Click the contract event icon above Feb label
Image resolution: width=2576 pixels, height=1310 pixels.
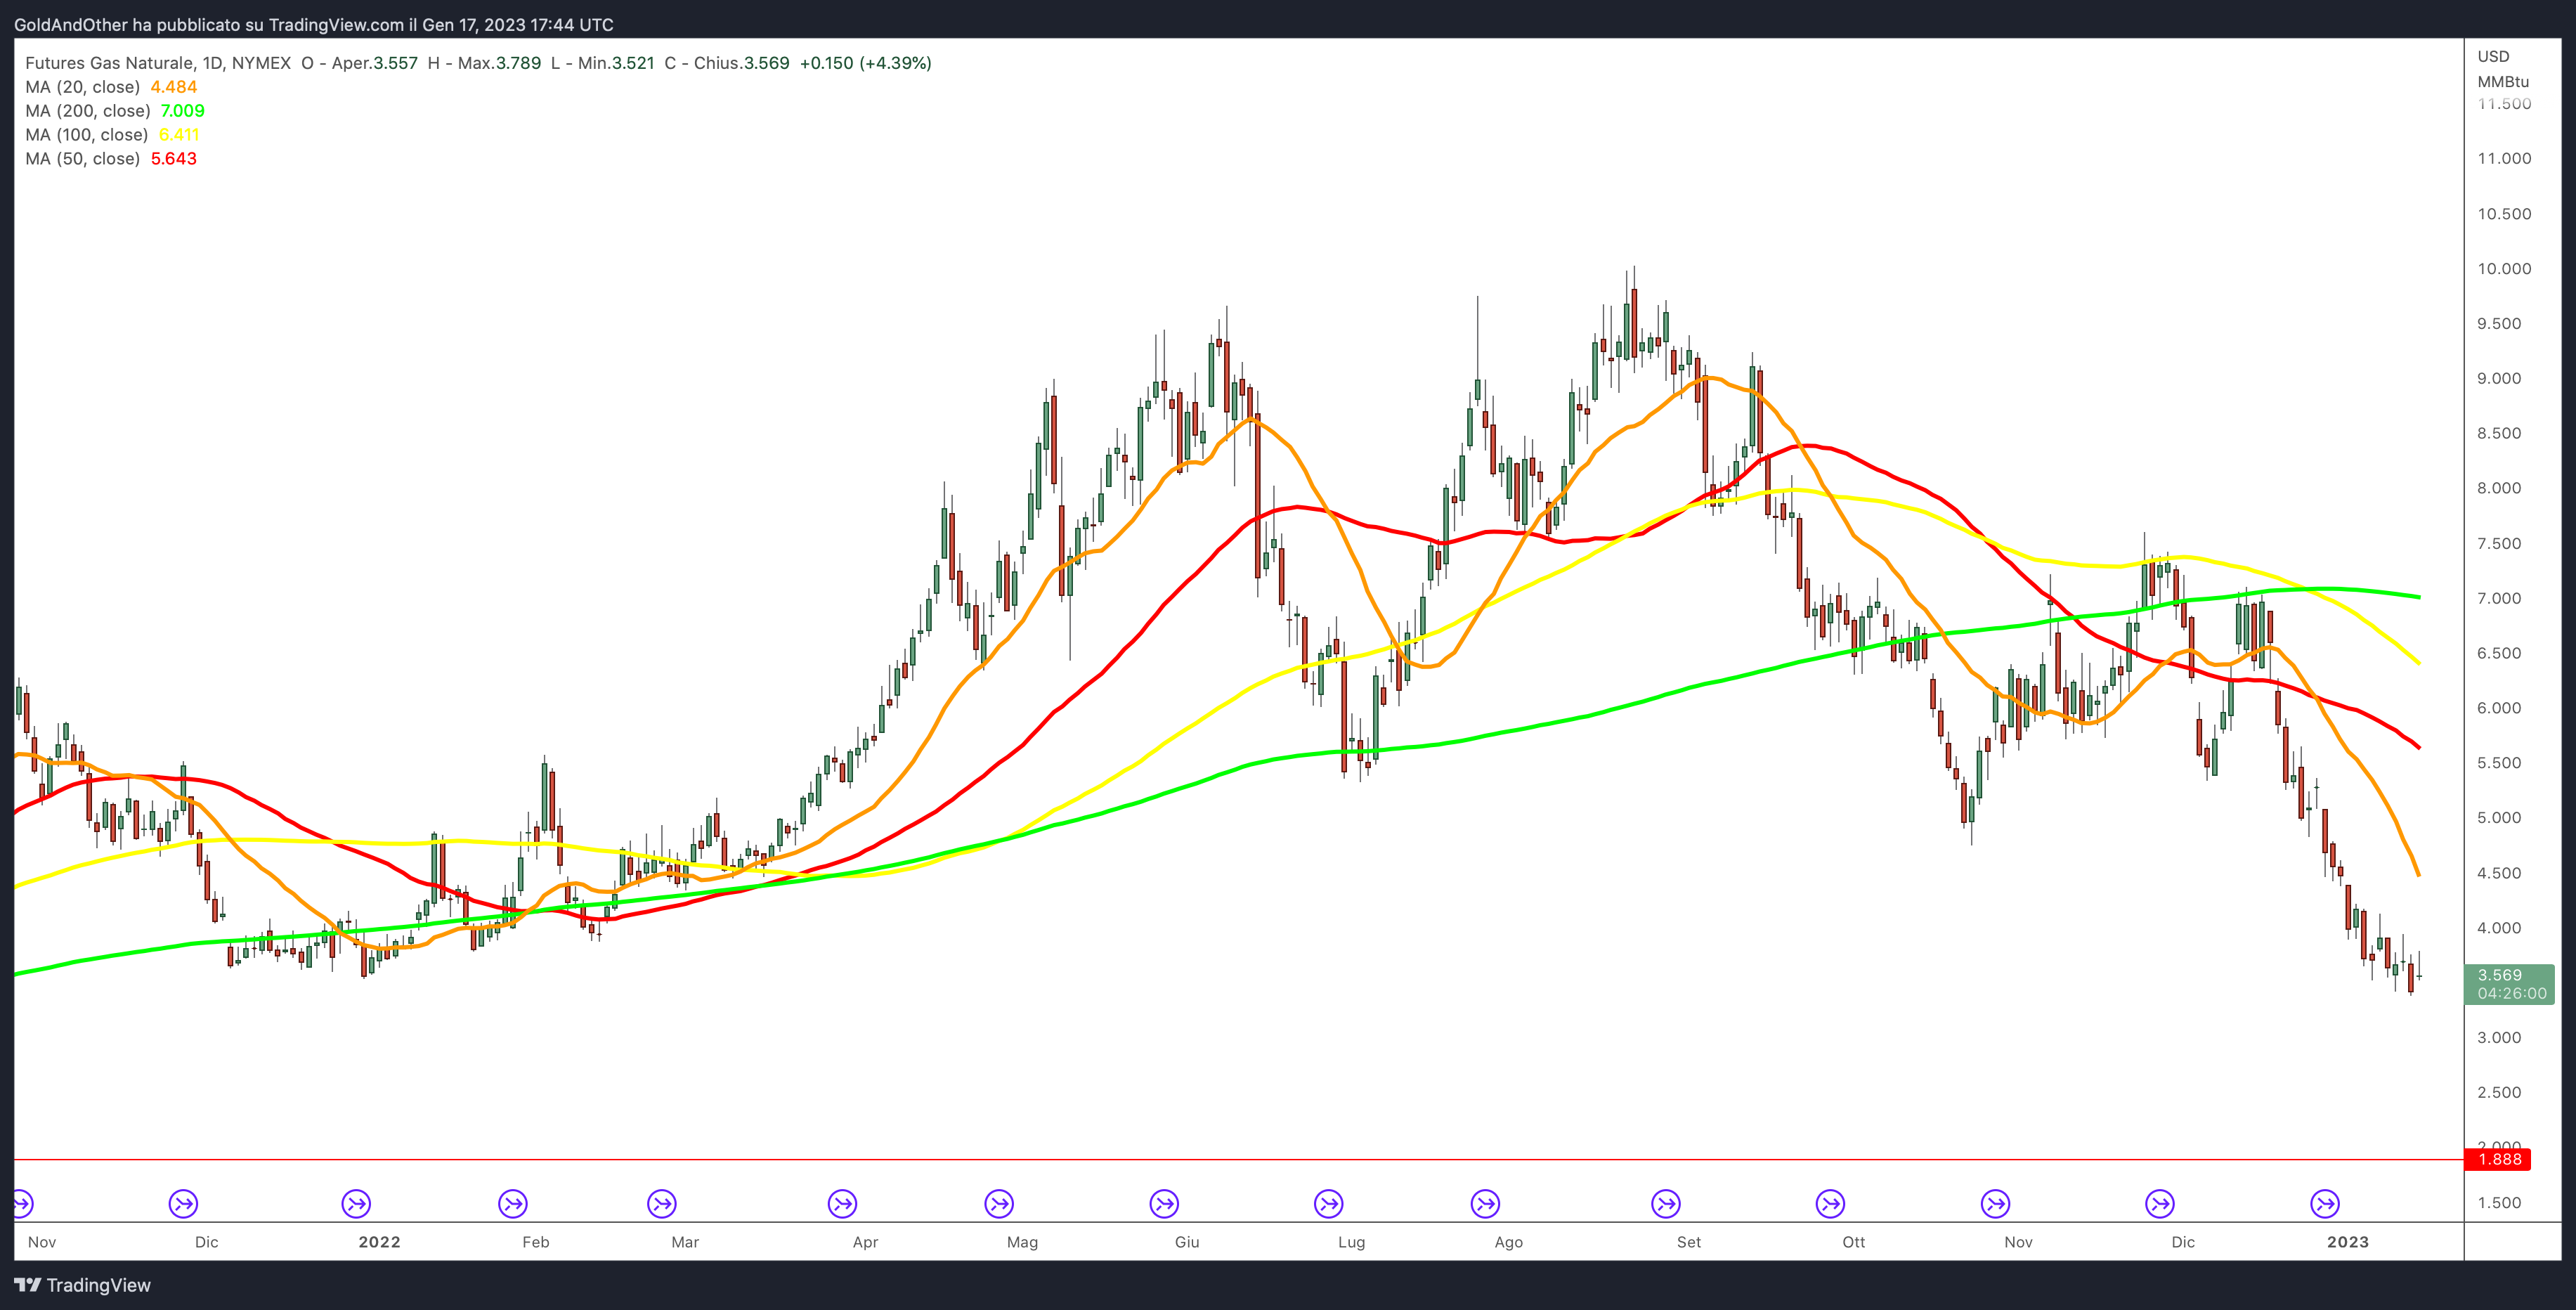click(513, 1203)
